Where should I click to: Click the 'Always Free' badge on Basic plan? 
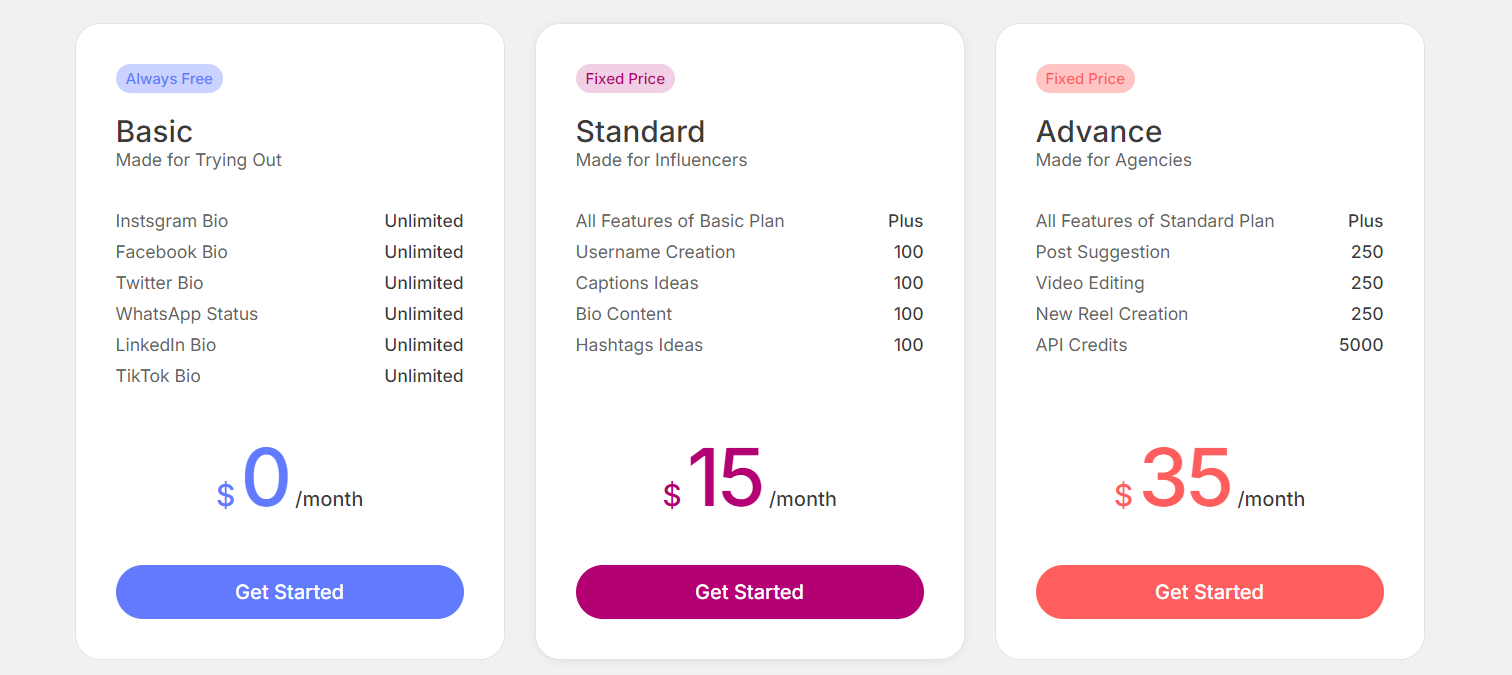pyautogui.click(x=169, y=78)
